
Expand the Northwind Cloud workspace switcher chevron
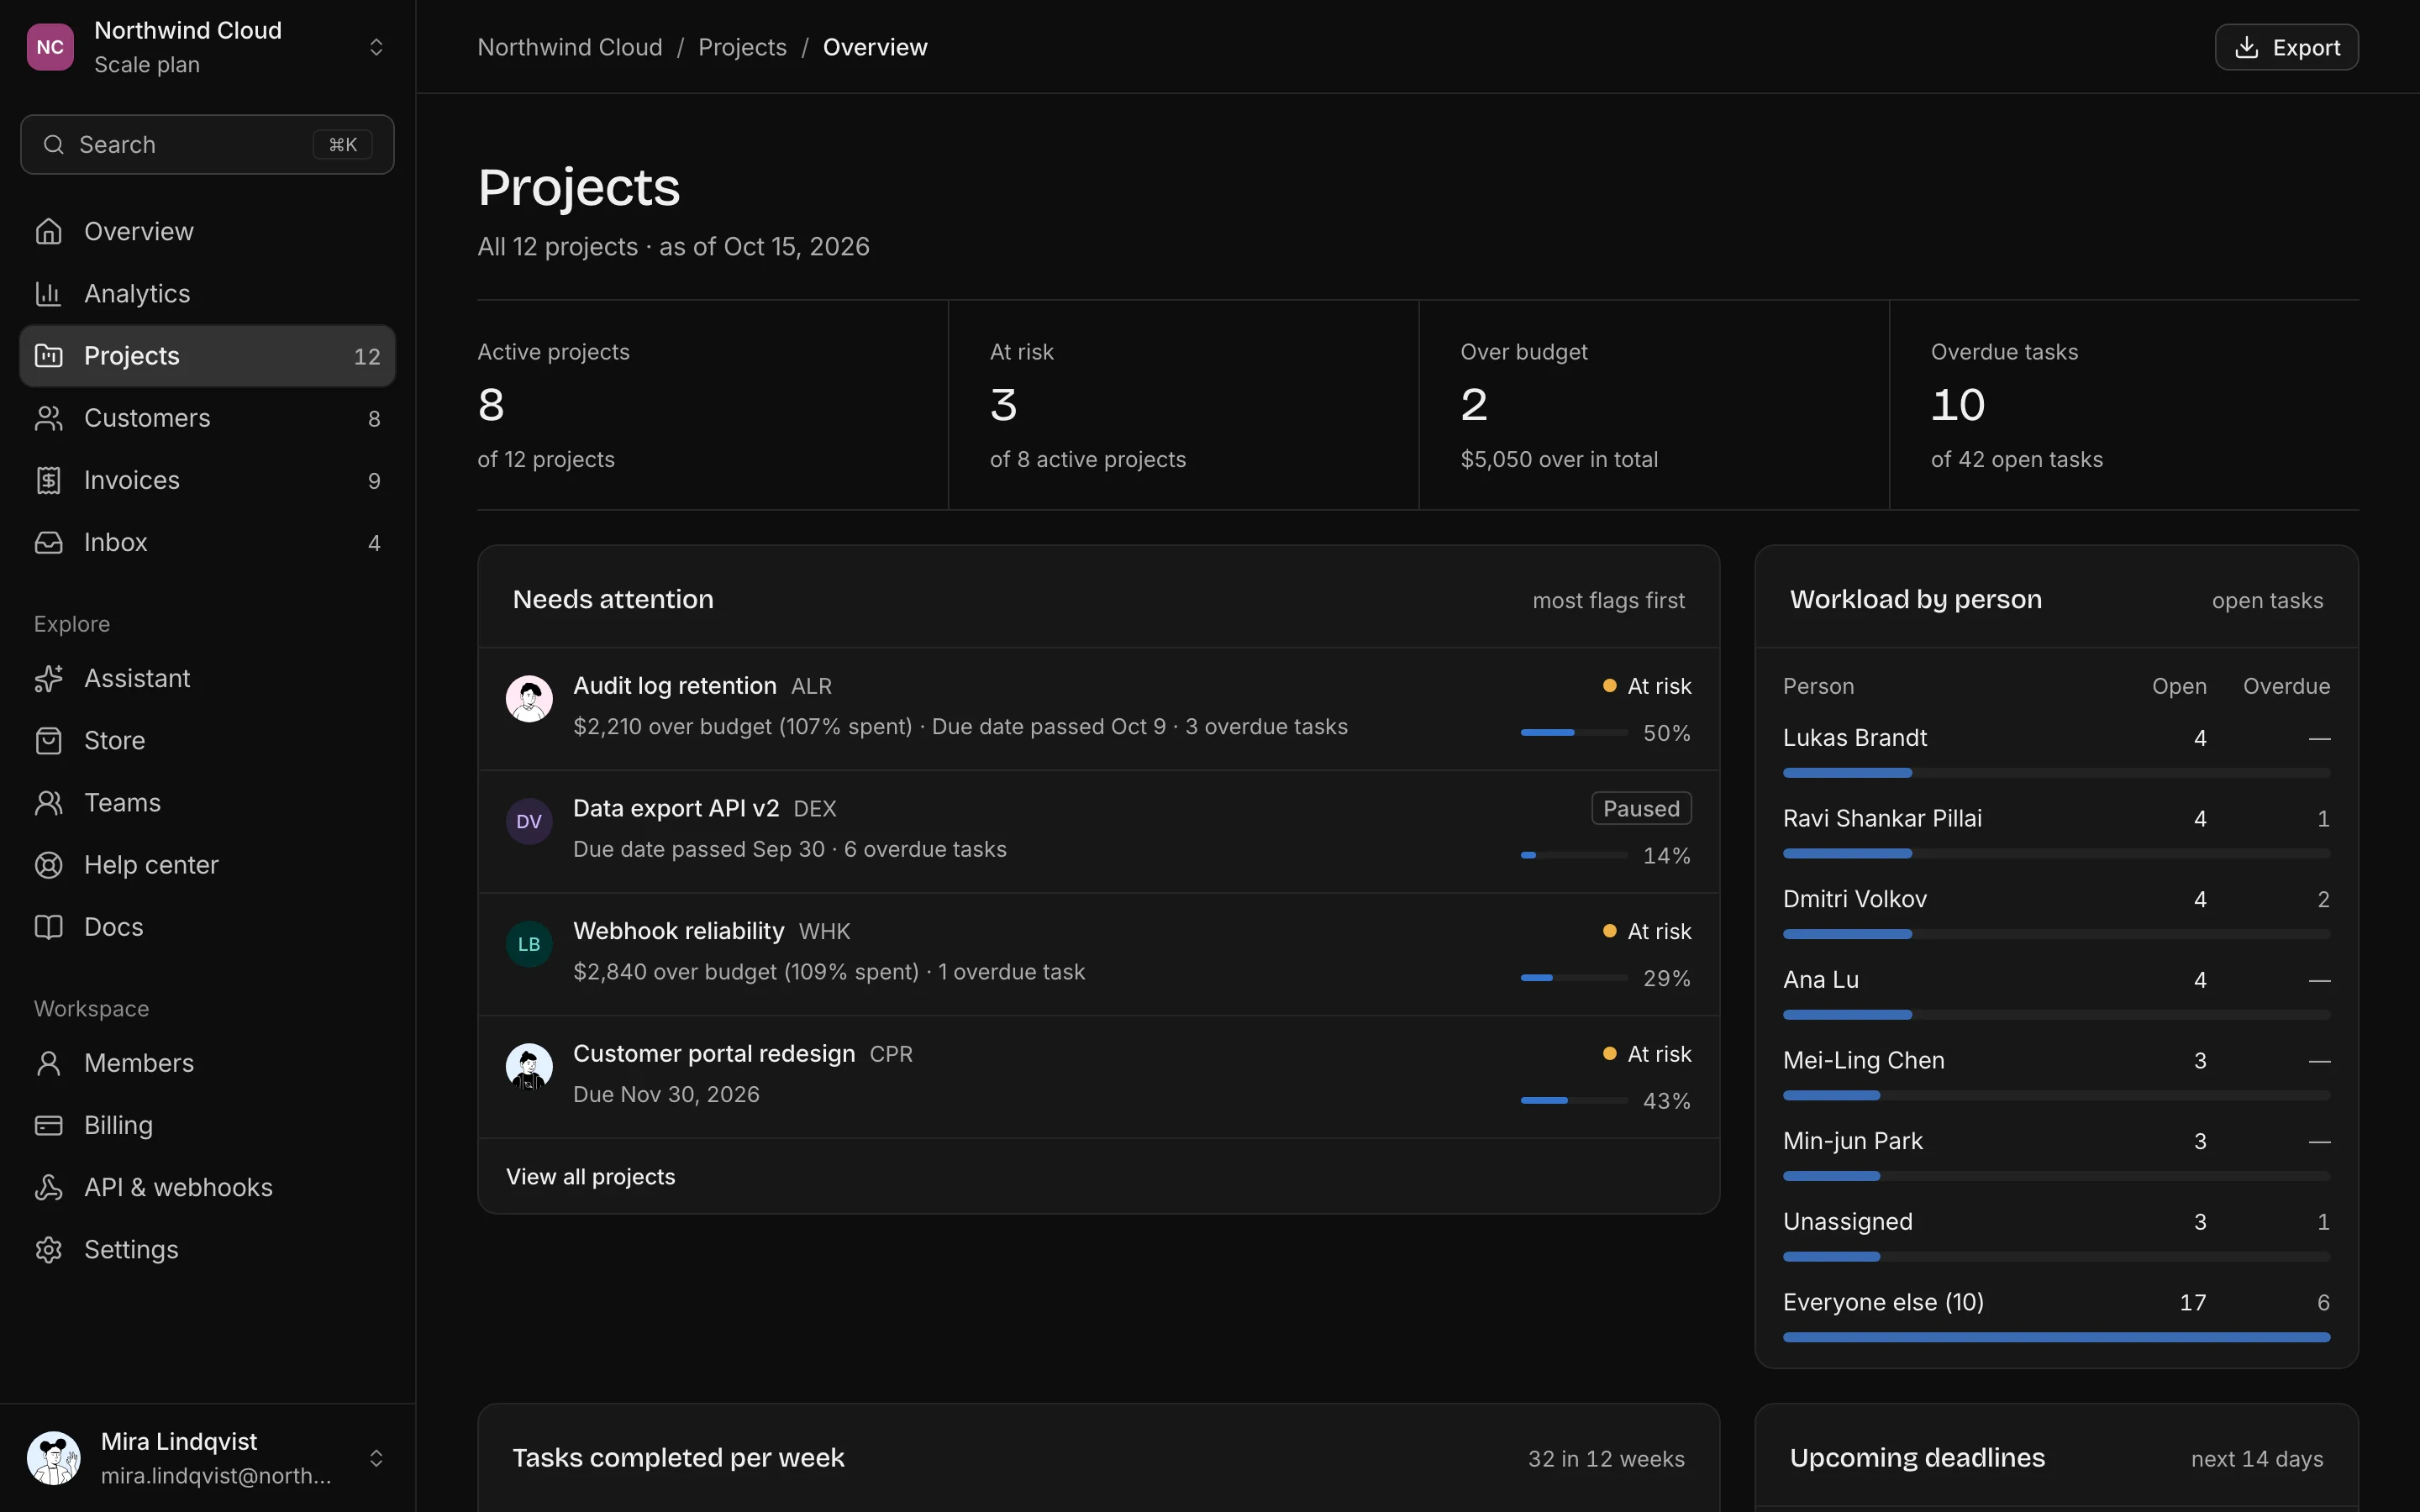click(x=376, y=47)
